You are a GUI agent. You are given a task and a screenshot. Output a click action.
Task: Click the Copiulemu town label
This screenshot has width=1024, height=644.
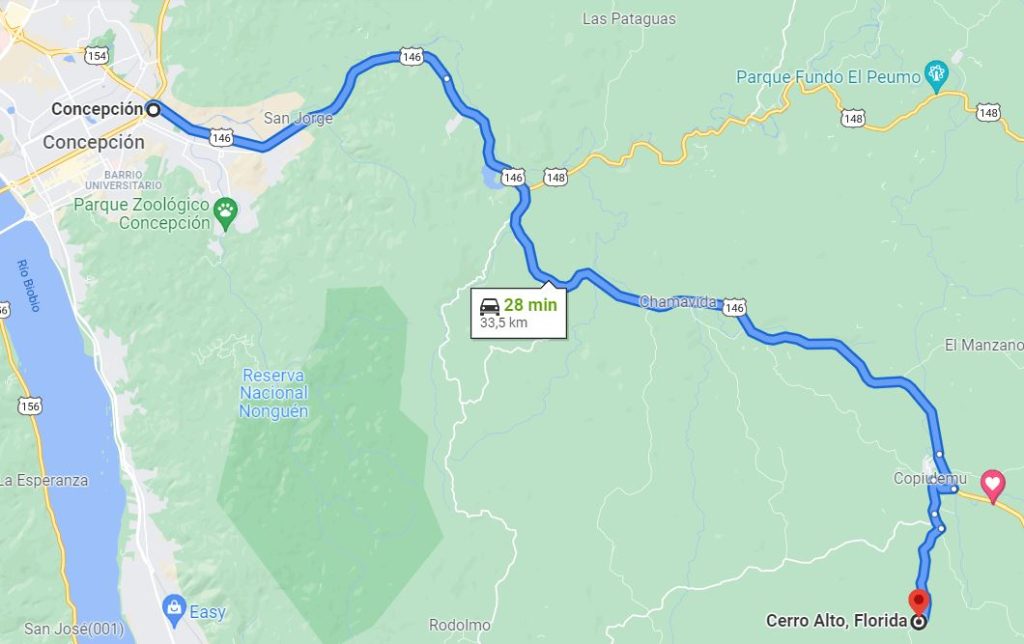(930, 479)
